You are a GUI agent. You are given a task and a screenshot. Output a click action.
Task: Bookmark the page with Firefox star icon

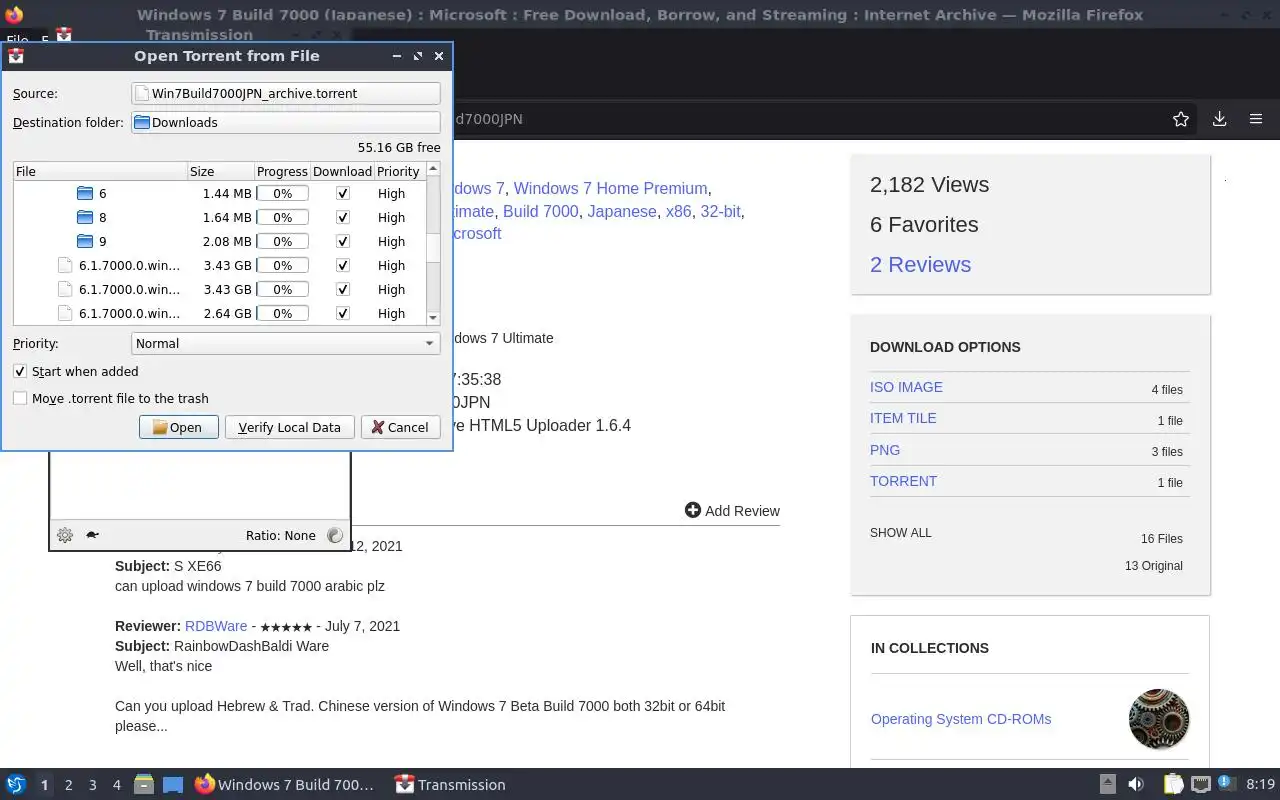[1181, 119]
